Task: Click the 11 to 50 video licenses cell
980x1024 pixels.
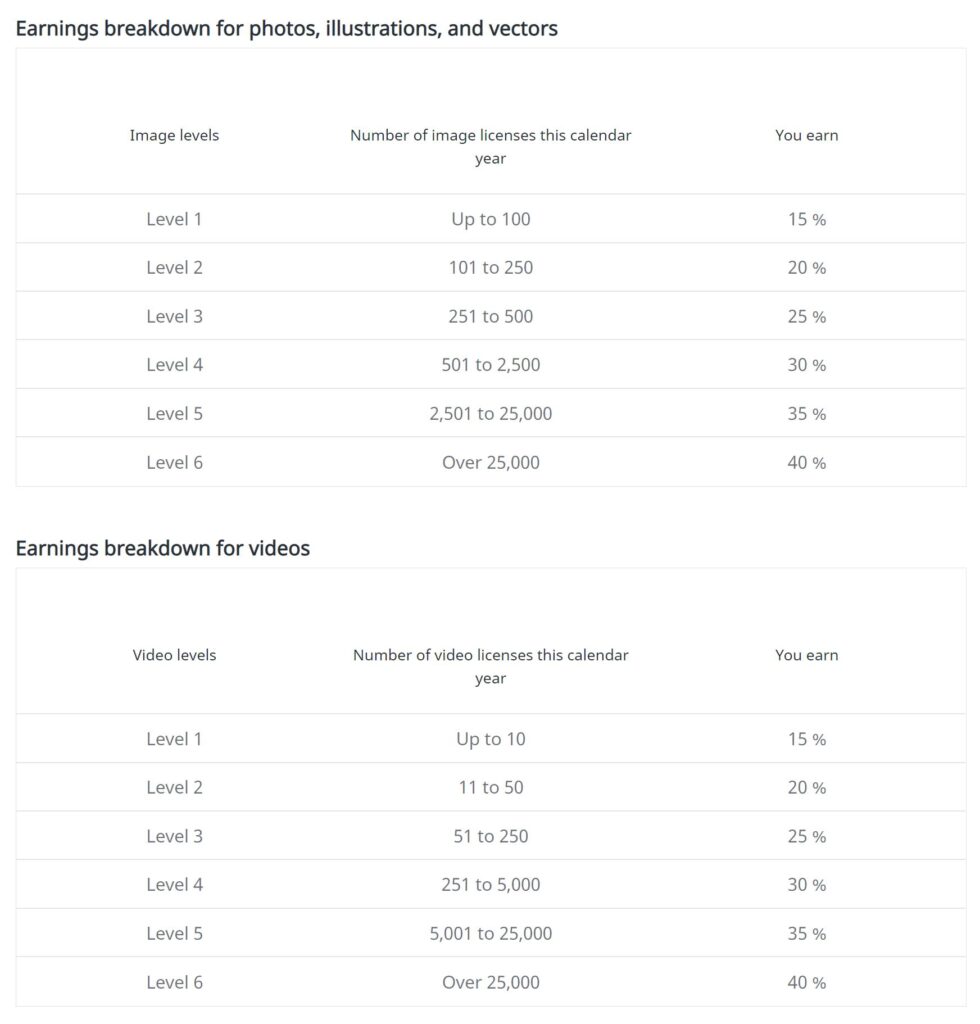Action: (x=490, y=788)
